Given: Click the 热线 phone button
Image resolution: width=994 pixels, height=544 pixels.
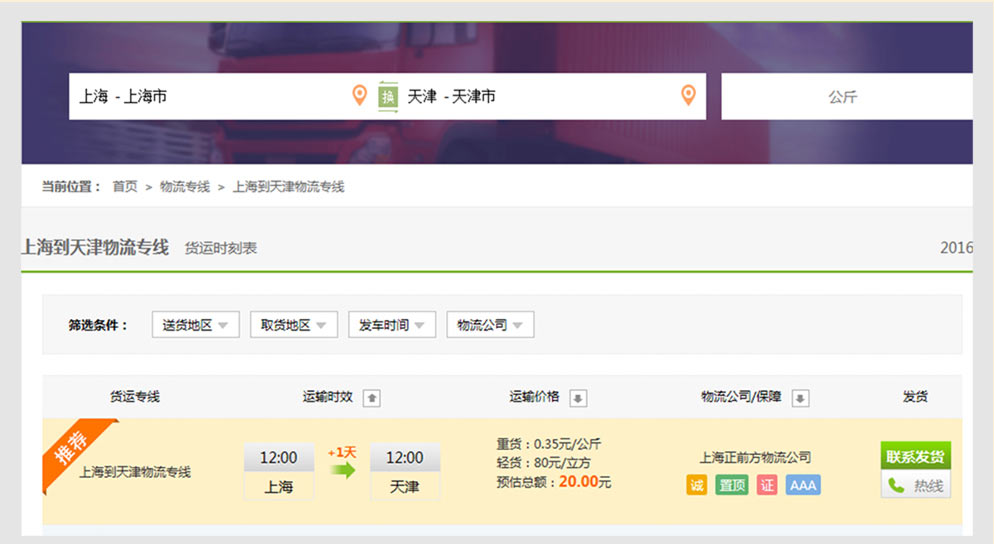Looking at the screenshot, I should click(915, 486).
